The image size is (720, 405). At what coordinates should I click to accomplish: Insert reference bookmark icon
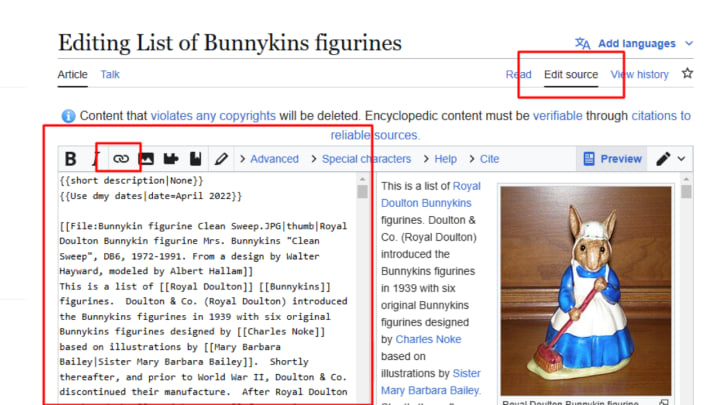click(x=196, y=159)
